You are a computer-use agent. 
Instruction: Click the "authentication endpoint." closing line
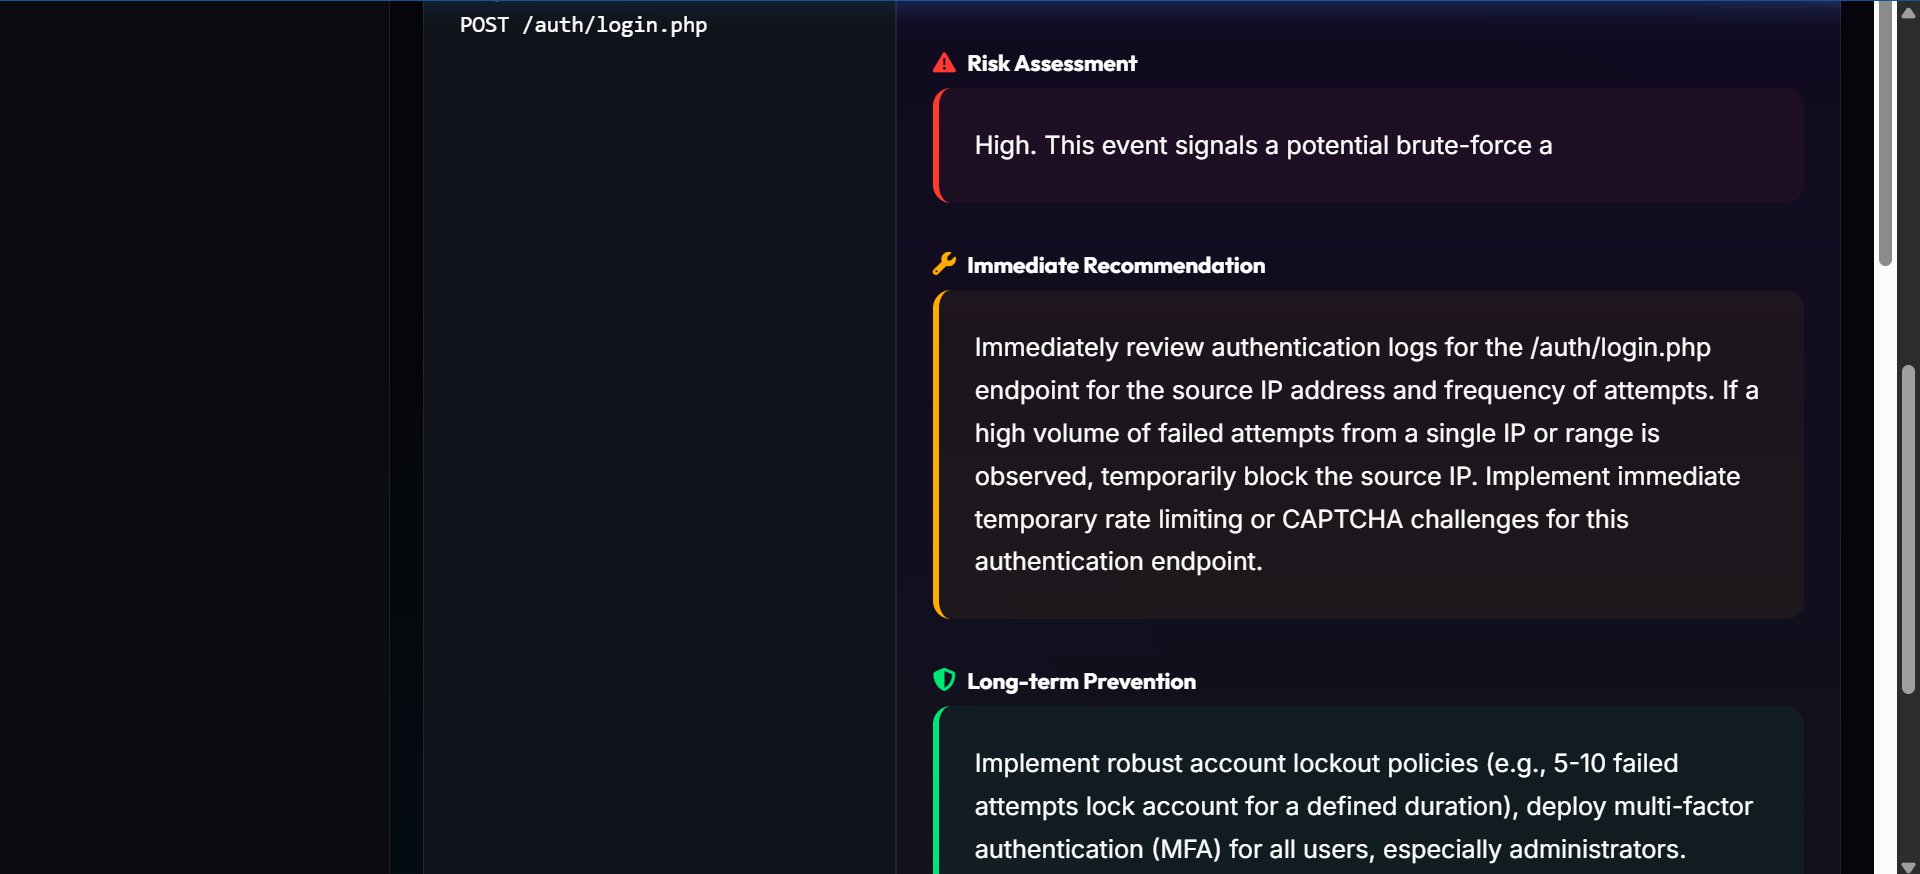click(x=1118, y=562)
